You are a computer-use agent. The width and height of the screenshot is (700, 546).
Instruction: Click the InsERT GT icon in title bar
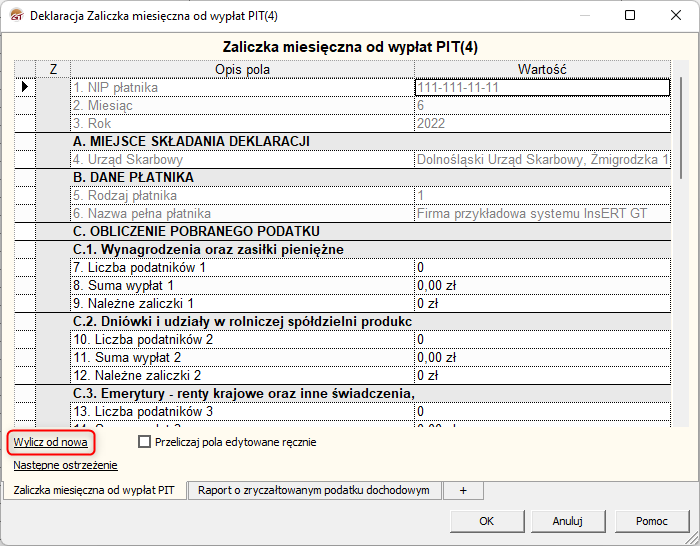coord(16,16)
